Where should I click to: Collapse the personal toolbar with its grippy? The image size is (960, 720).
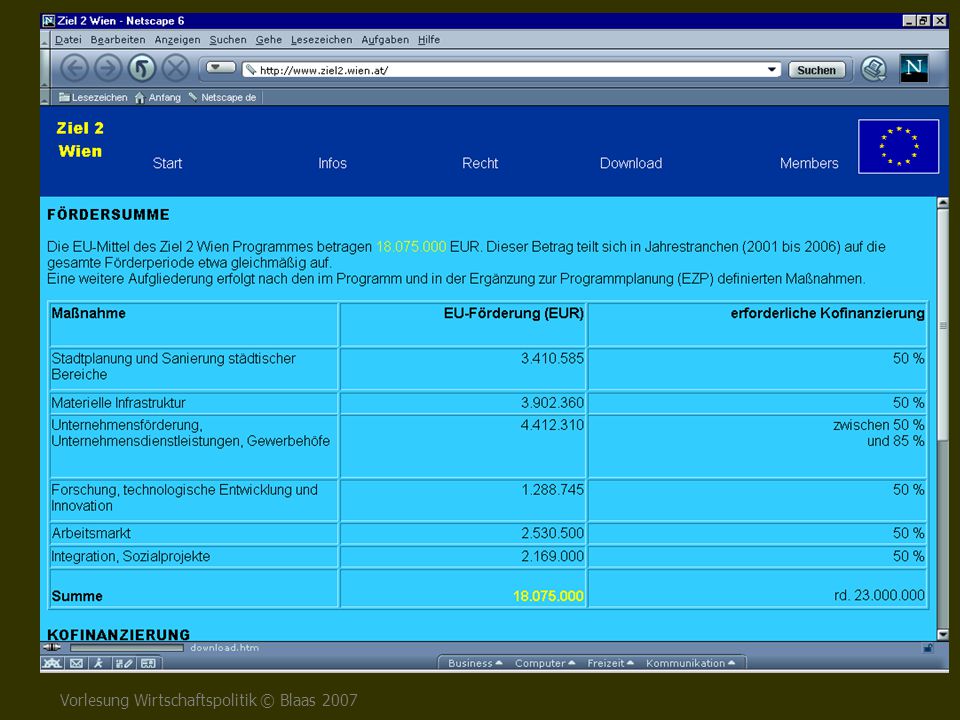pos(44,97)
